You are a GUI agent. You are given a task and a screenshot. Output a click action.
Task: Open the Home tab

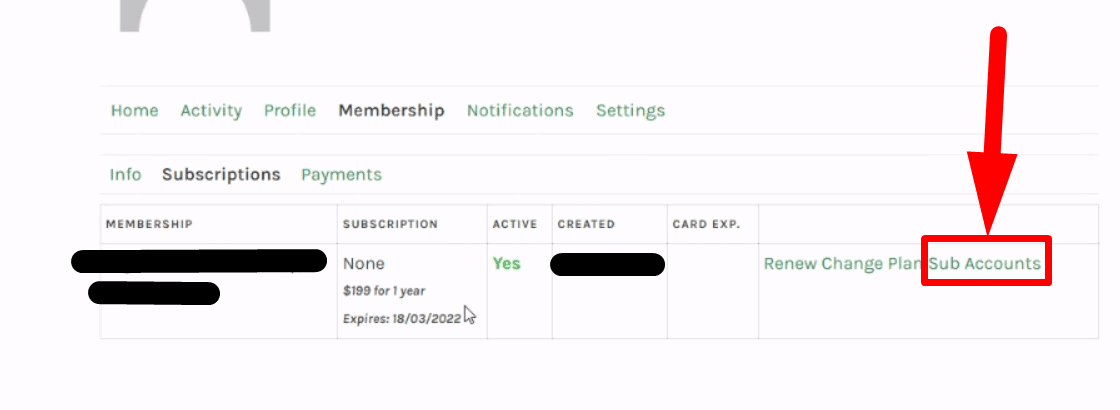[134, 111]
